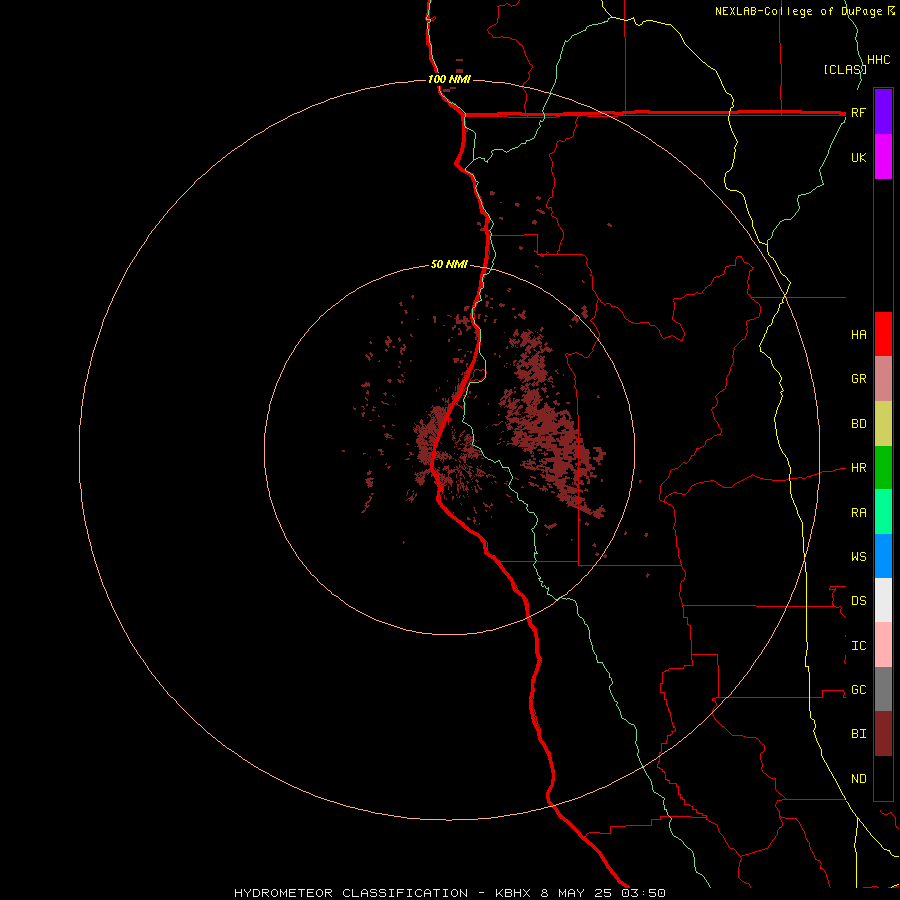Click the RA legend label
The image size is (900, 900).
click(x=859, y=512)
